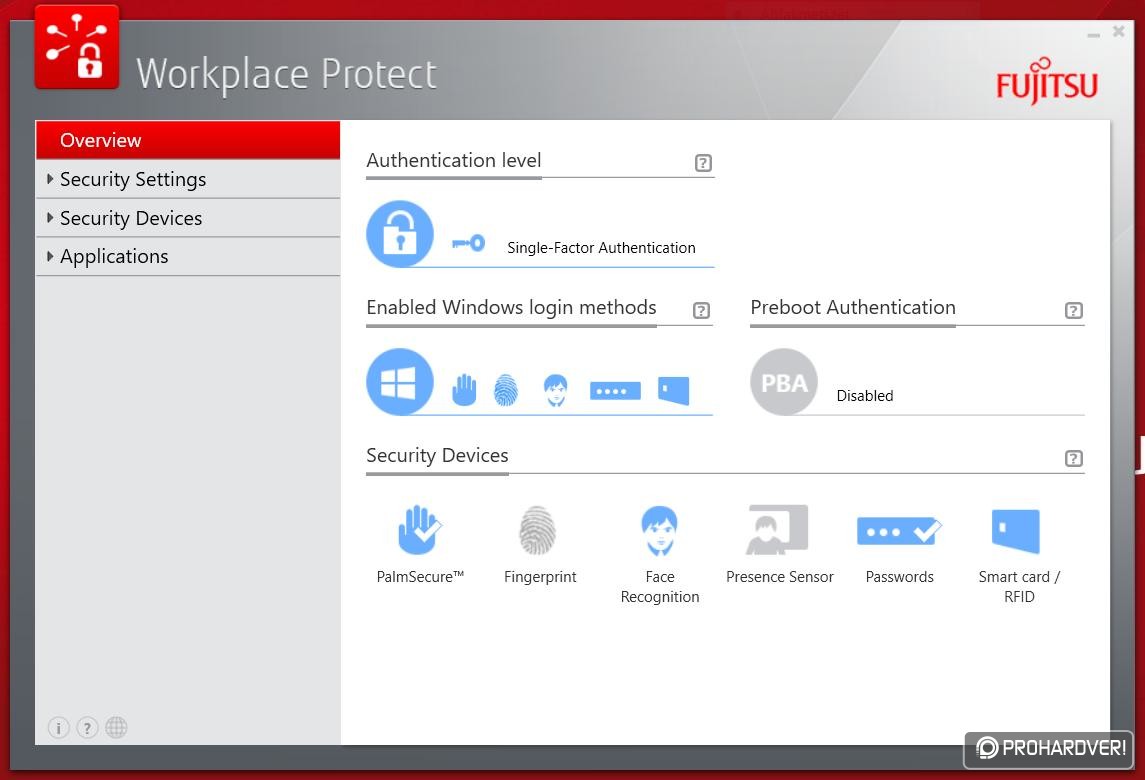Select Applications in the sidebar
Image resolution: width=1145 pixels, height=780 pixels.
tap(188, 256)
